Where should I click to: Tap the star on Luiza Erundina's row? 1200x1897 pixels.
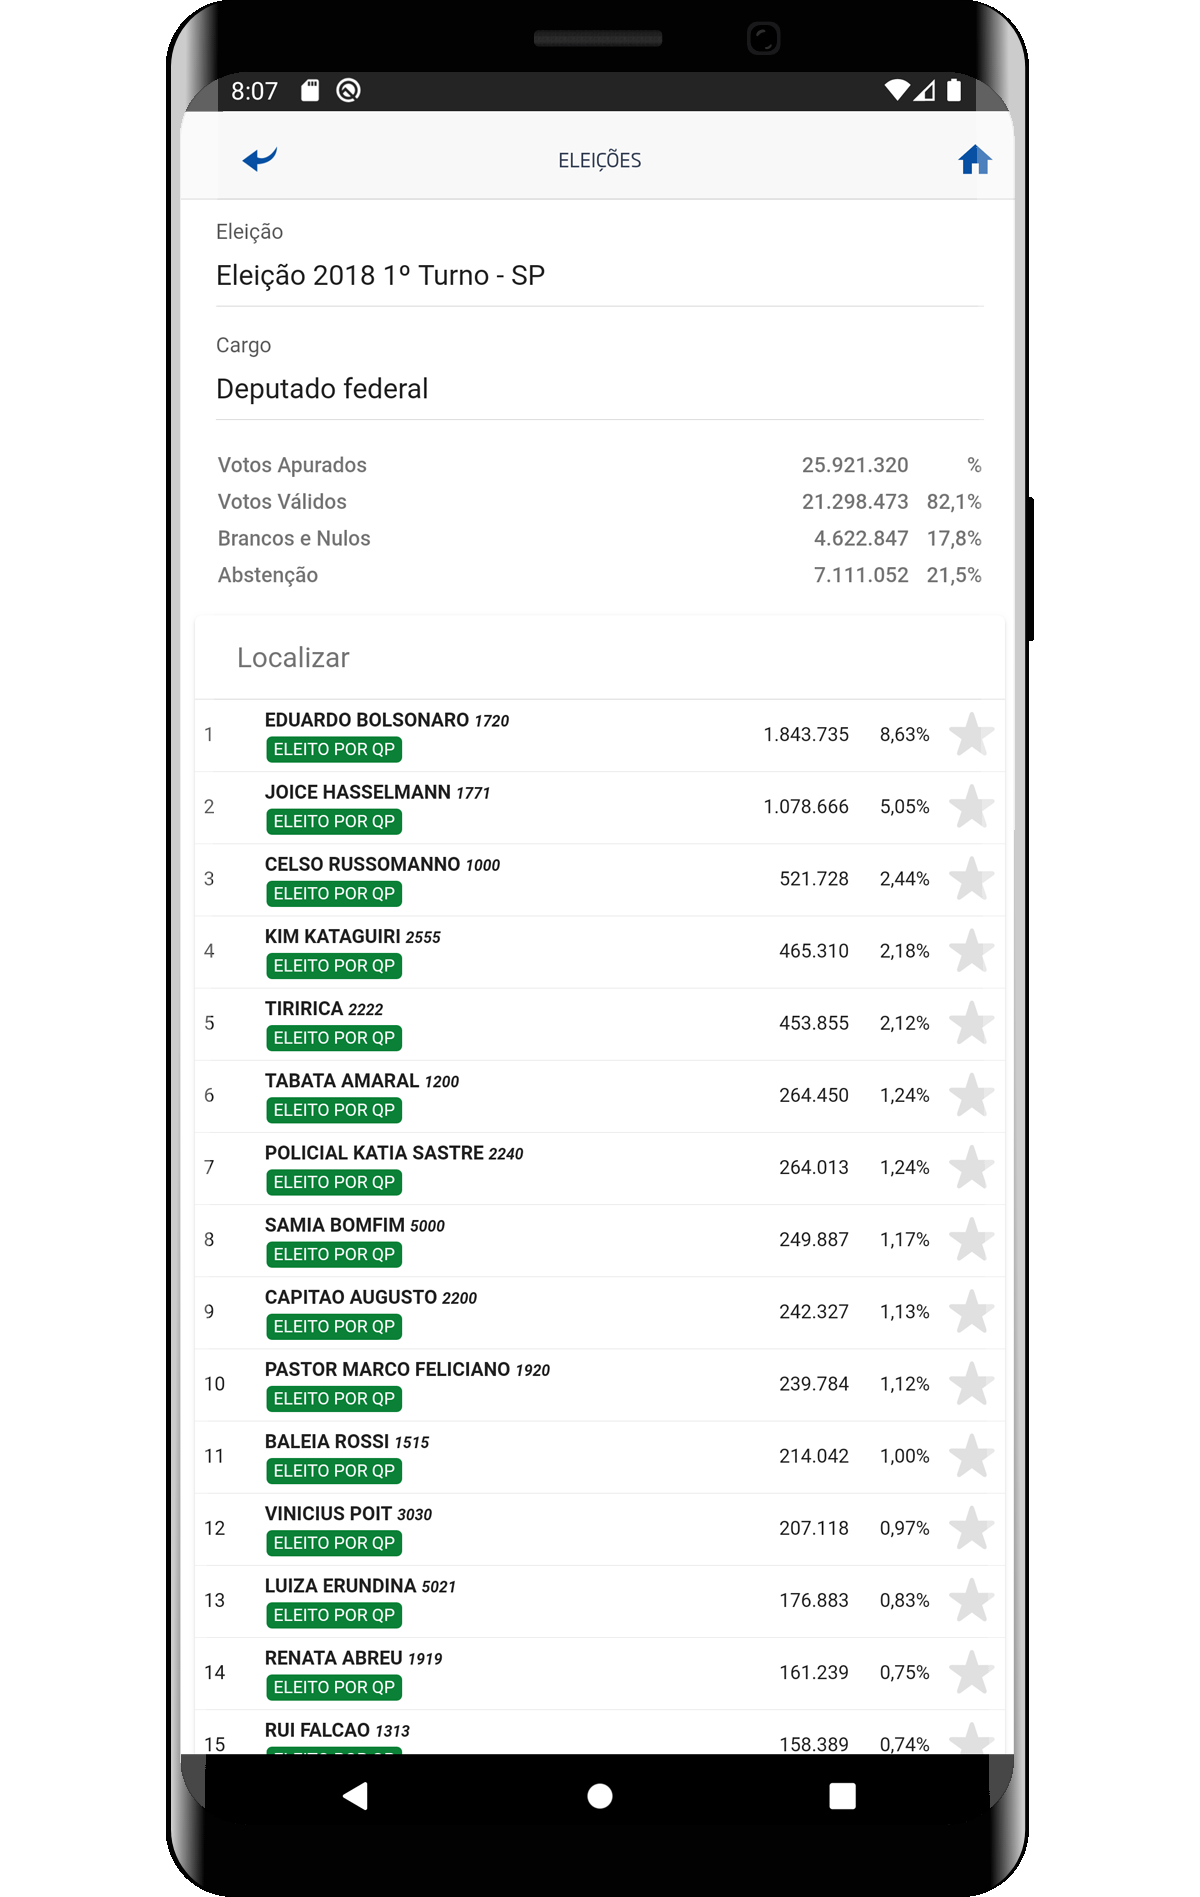970,1600
